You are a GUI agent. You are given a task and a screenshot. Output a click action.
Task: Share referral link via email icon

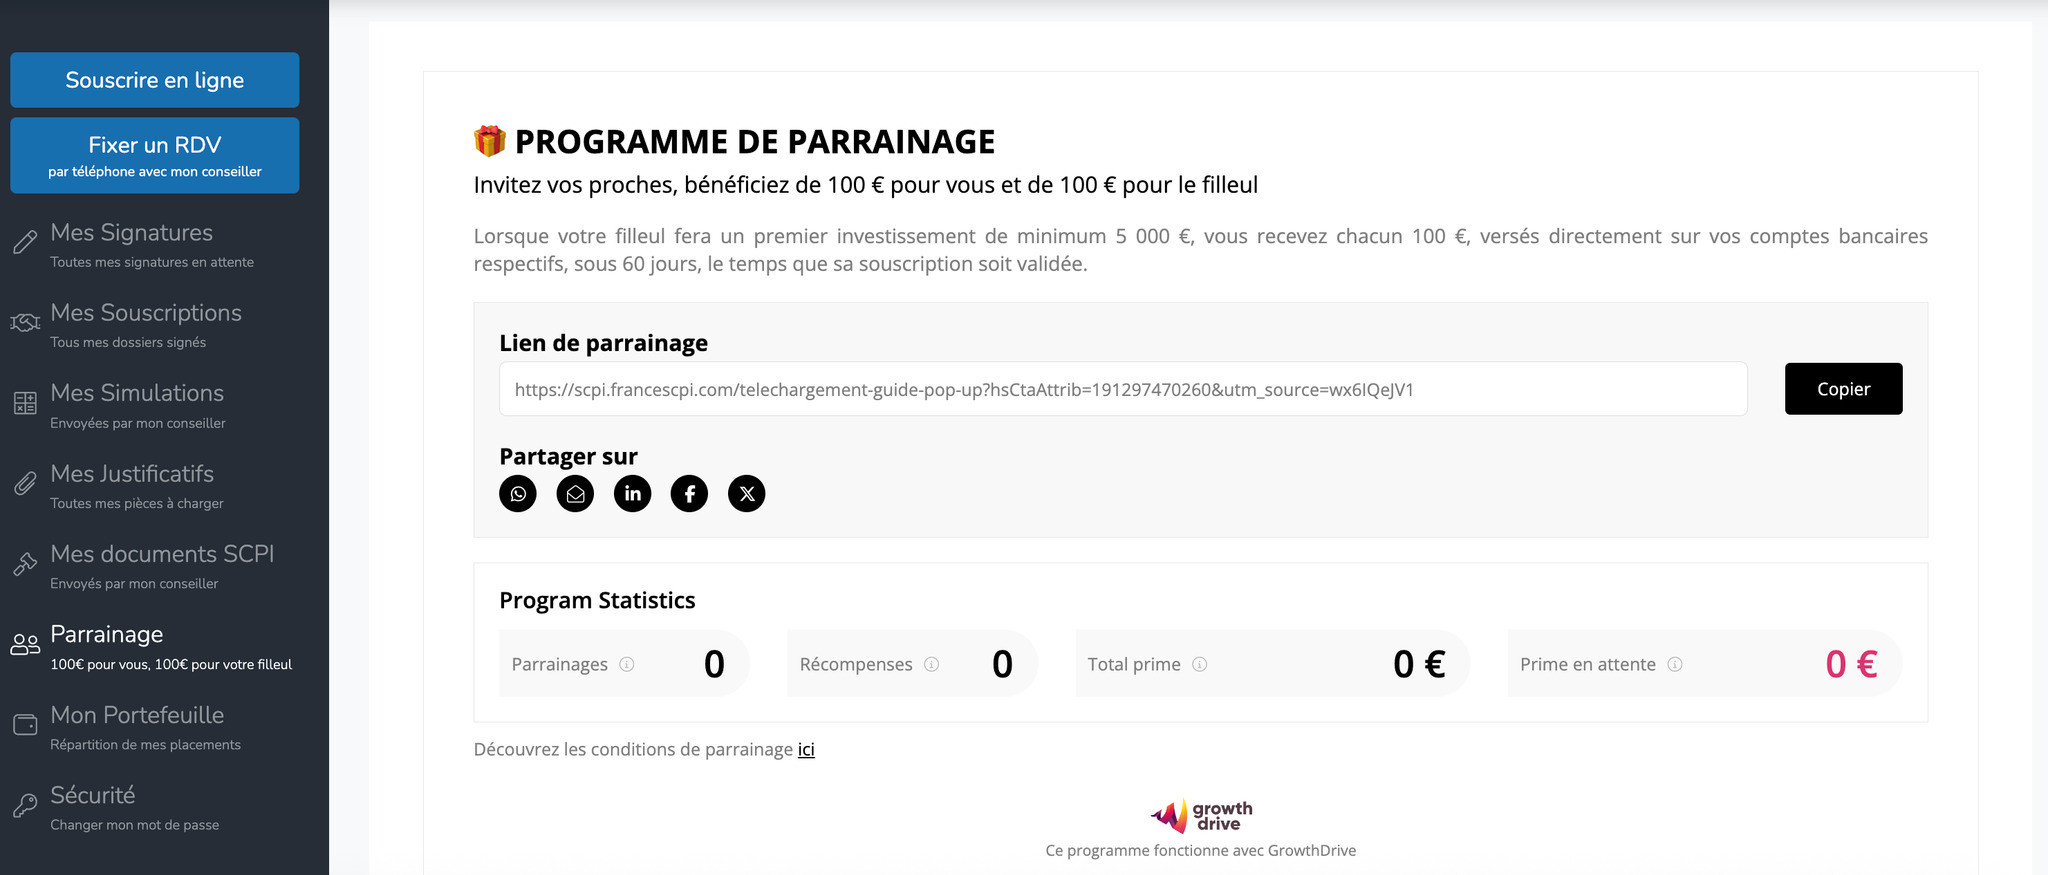575,494
